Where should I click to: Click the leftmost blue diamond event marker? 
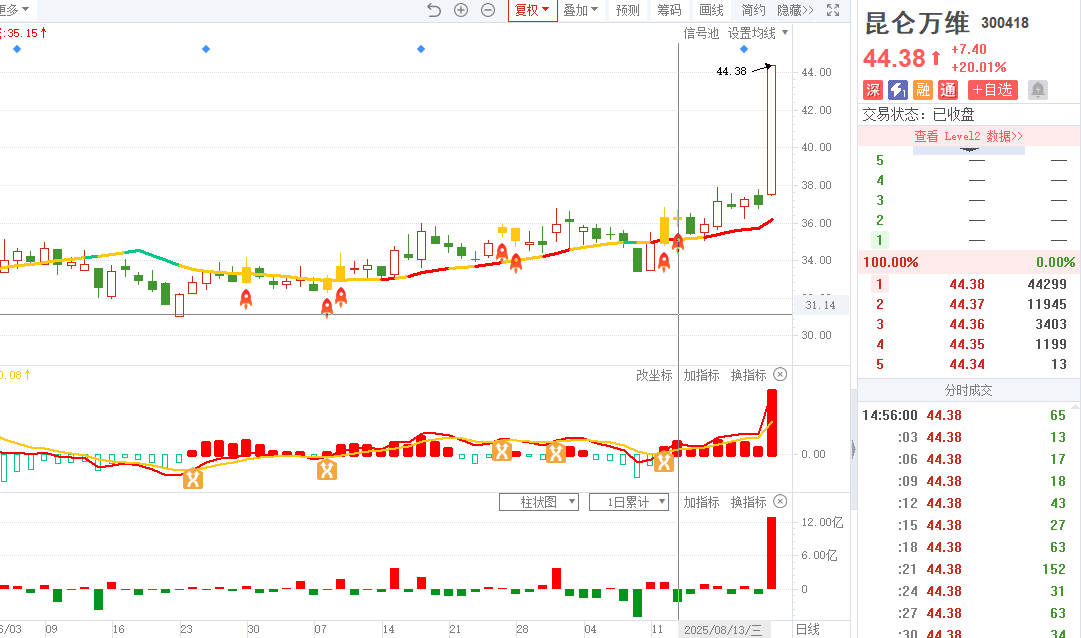17,49
